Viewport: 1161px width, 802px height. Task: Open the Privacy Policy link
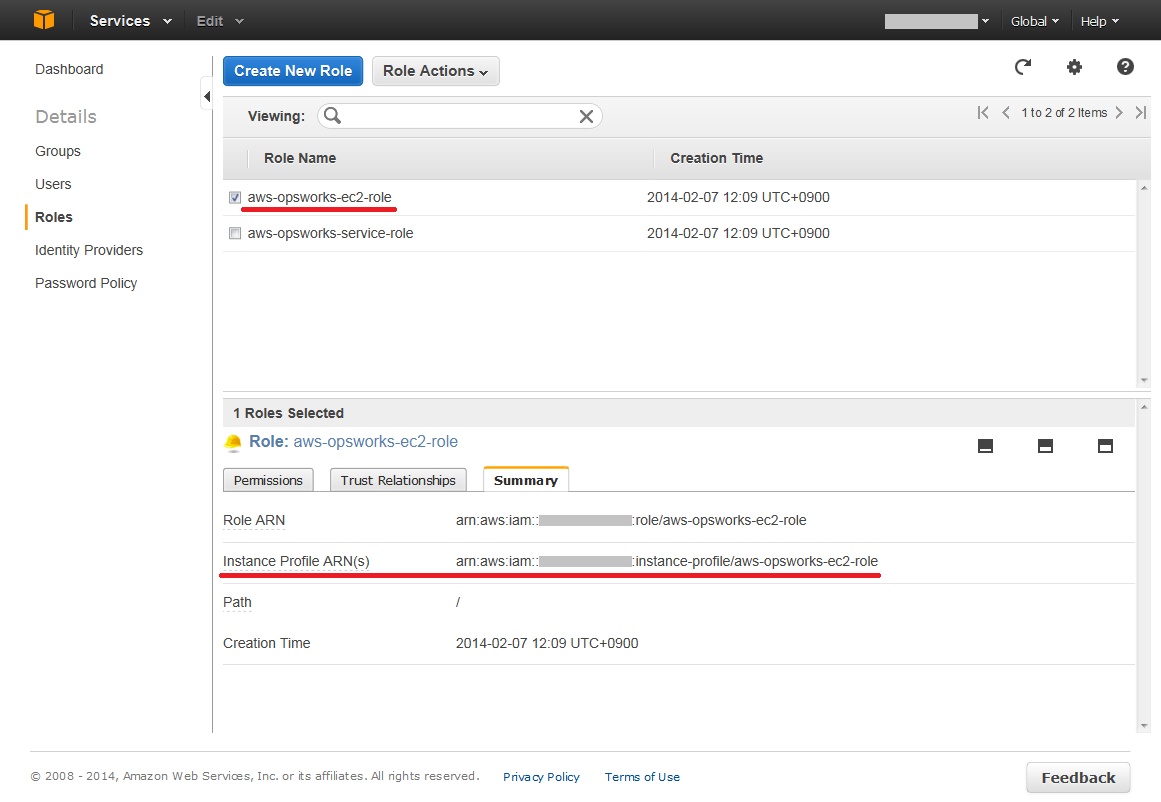pyautogui.click(x=541, y=777)
